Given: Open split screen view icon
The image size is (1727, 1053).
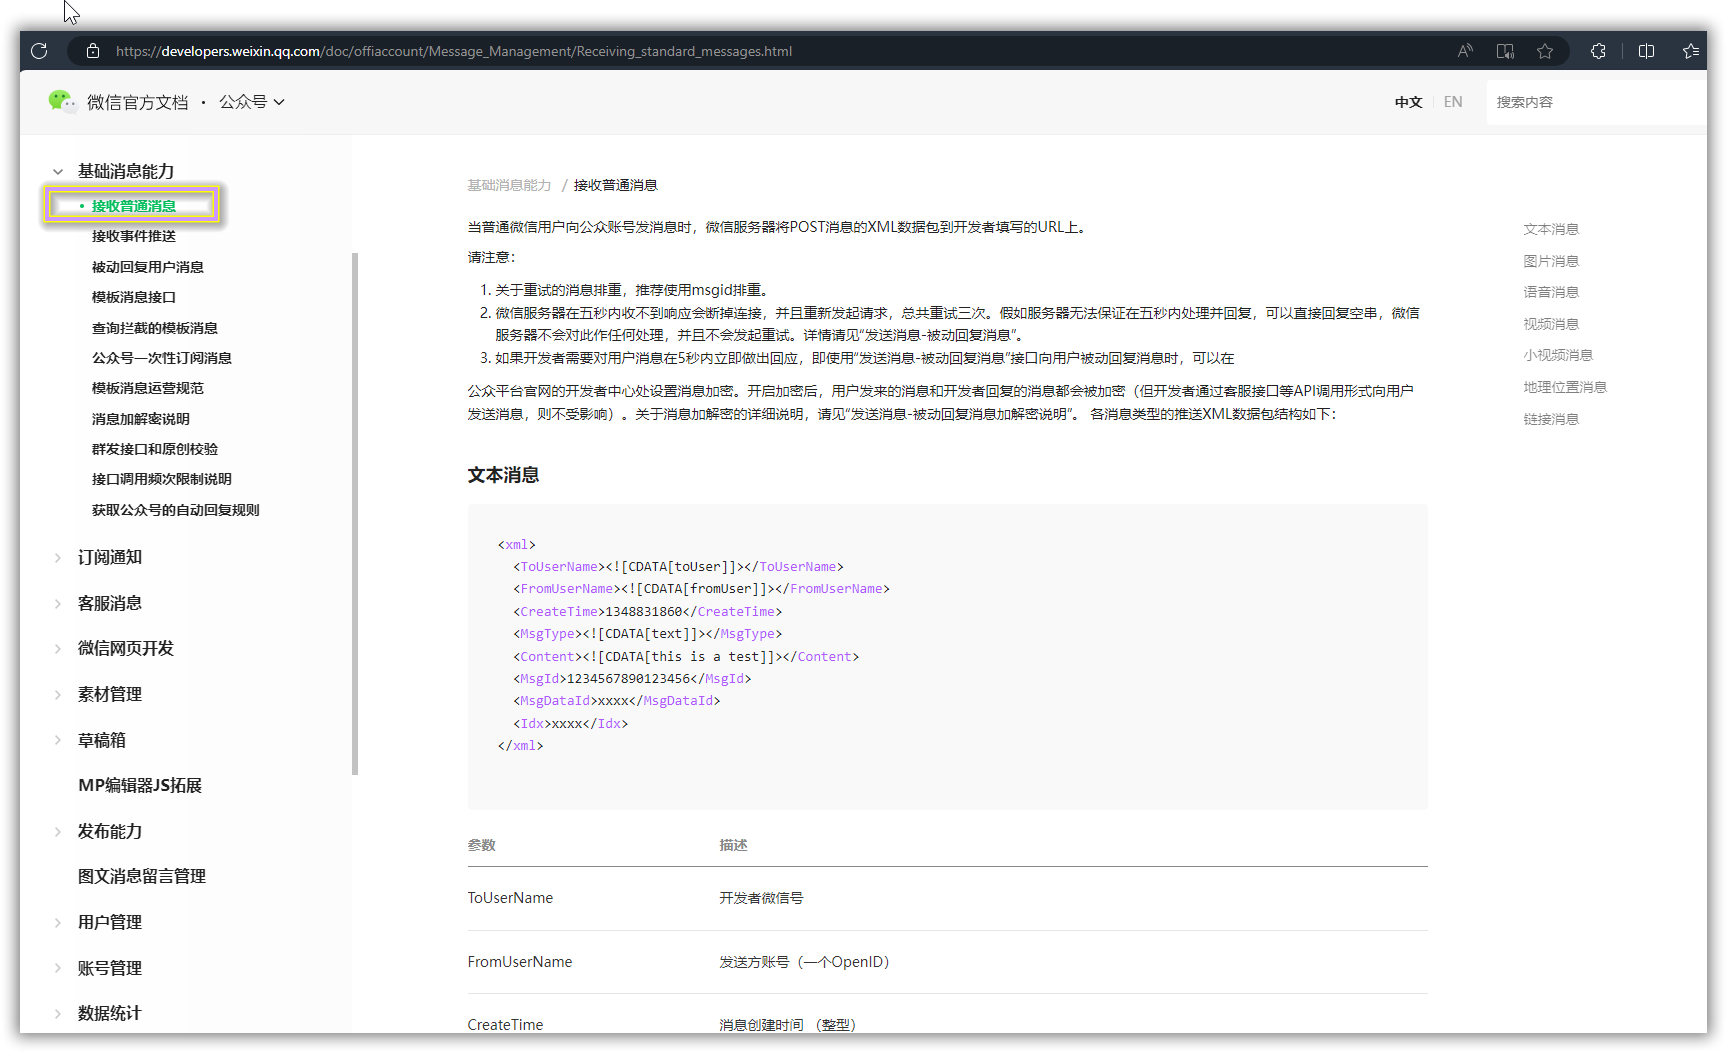Looking at the screenshot, I should [1646, 51].
